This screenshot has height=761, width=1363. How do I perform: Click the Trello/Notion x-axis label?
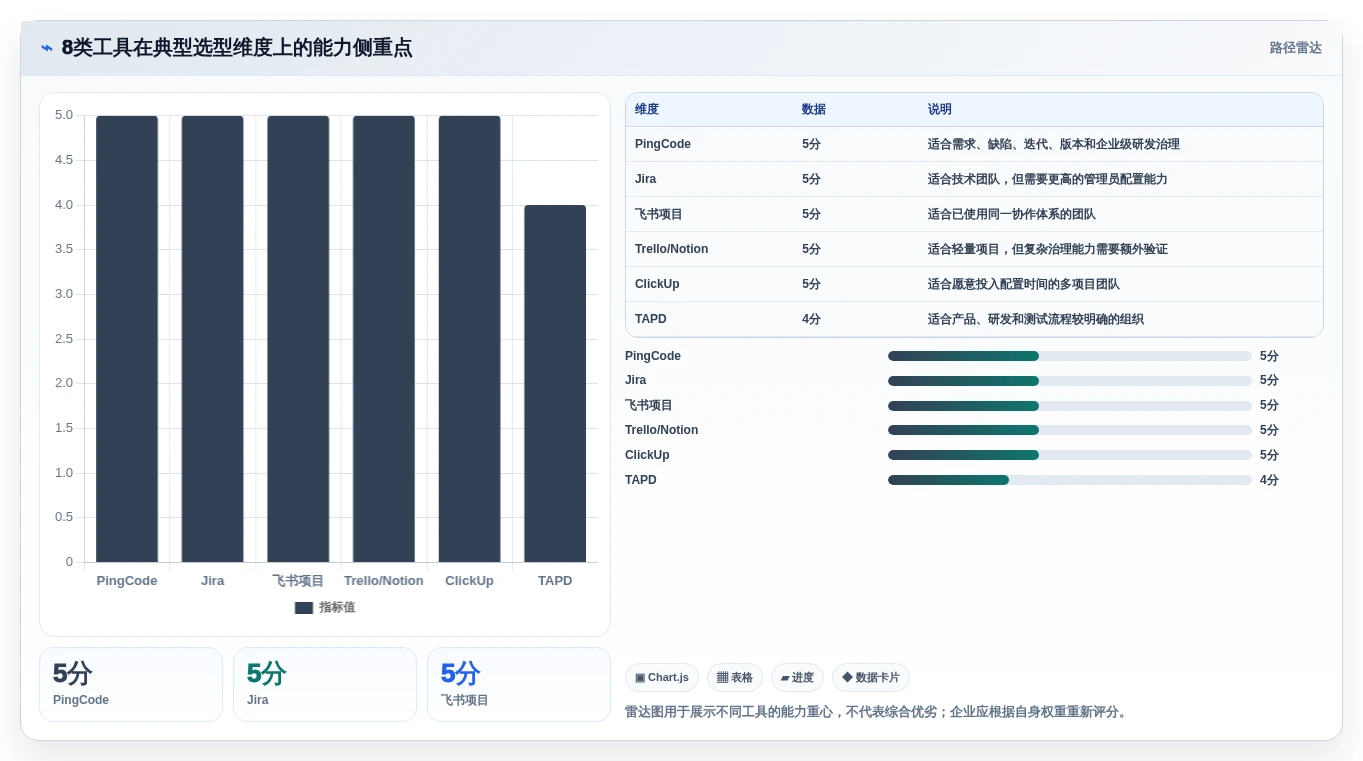pyautogui.click(x=384, y=581)
